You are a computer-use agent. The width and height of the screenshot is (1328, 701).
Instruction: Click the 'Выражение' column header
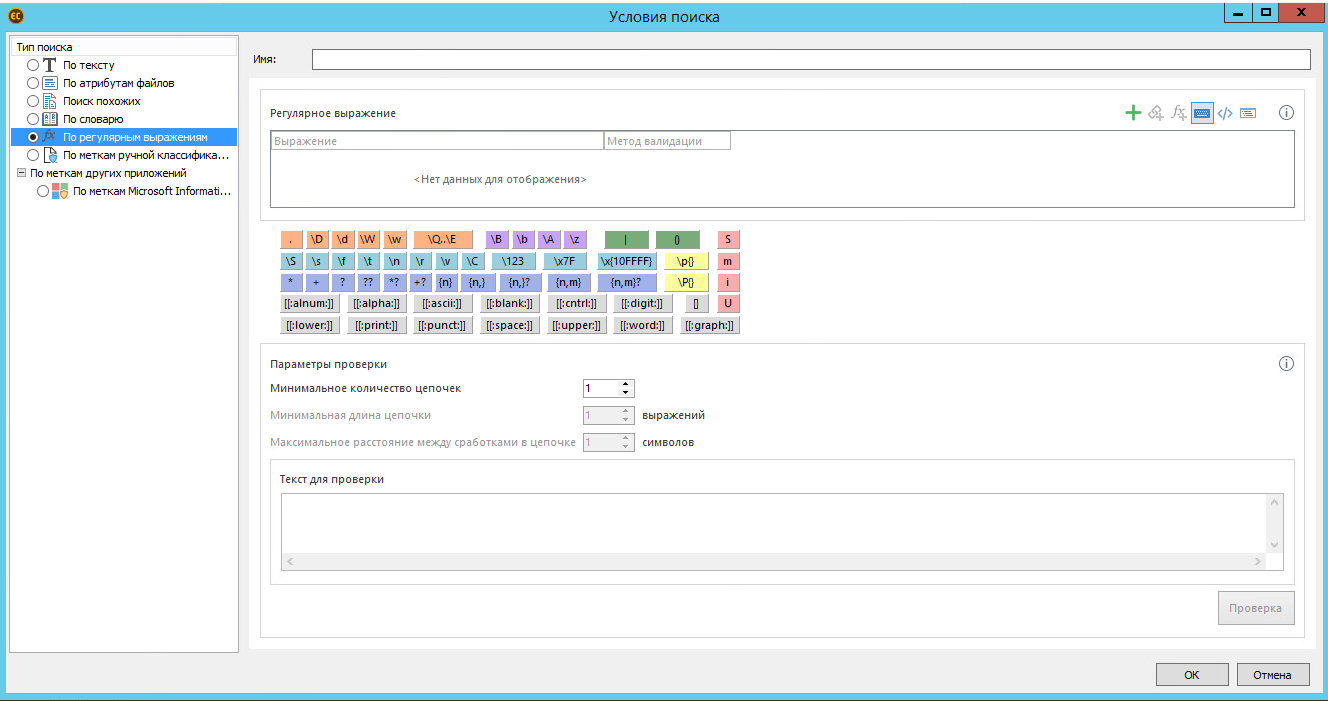(437, 141)
